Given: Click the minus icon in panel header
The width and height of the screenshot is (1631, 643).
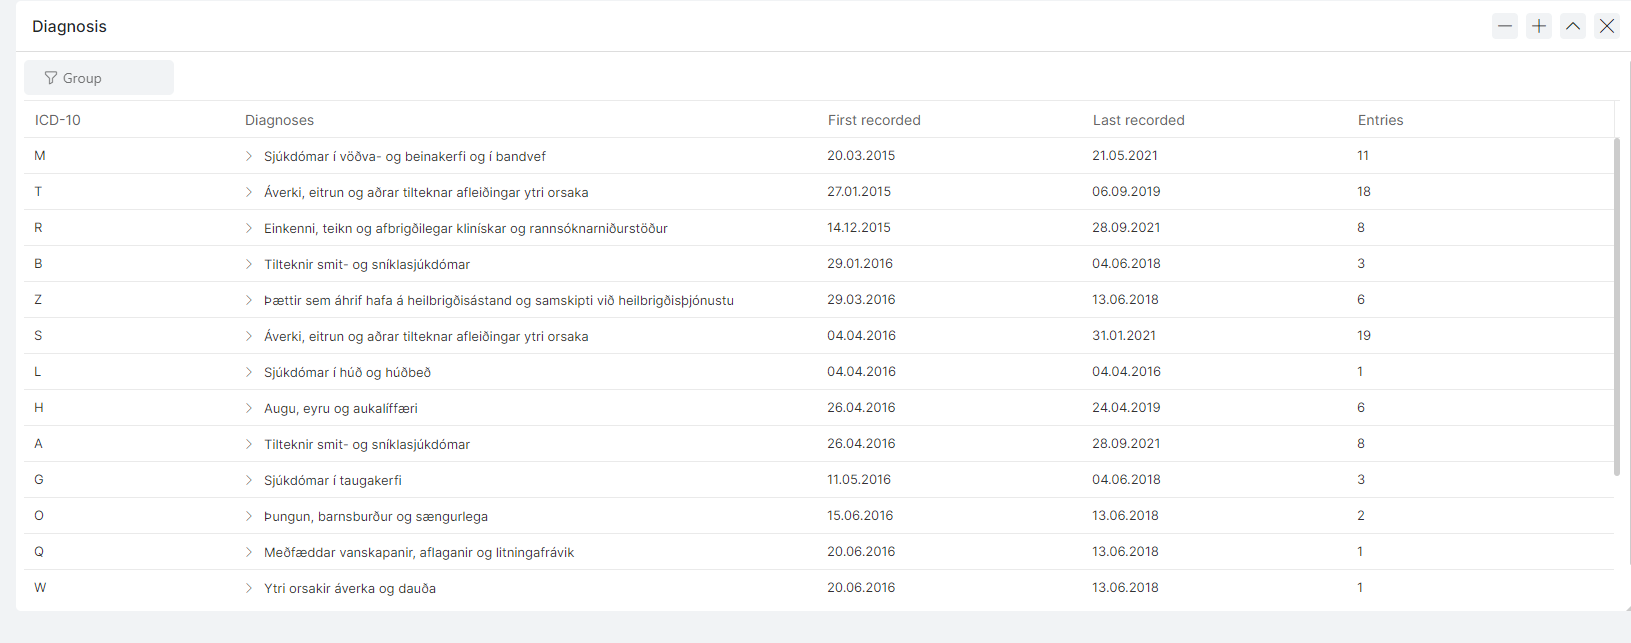Looking at the screenshot, I should click(1504, 26).
